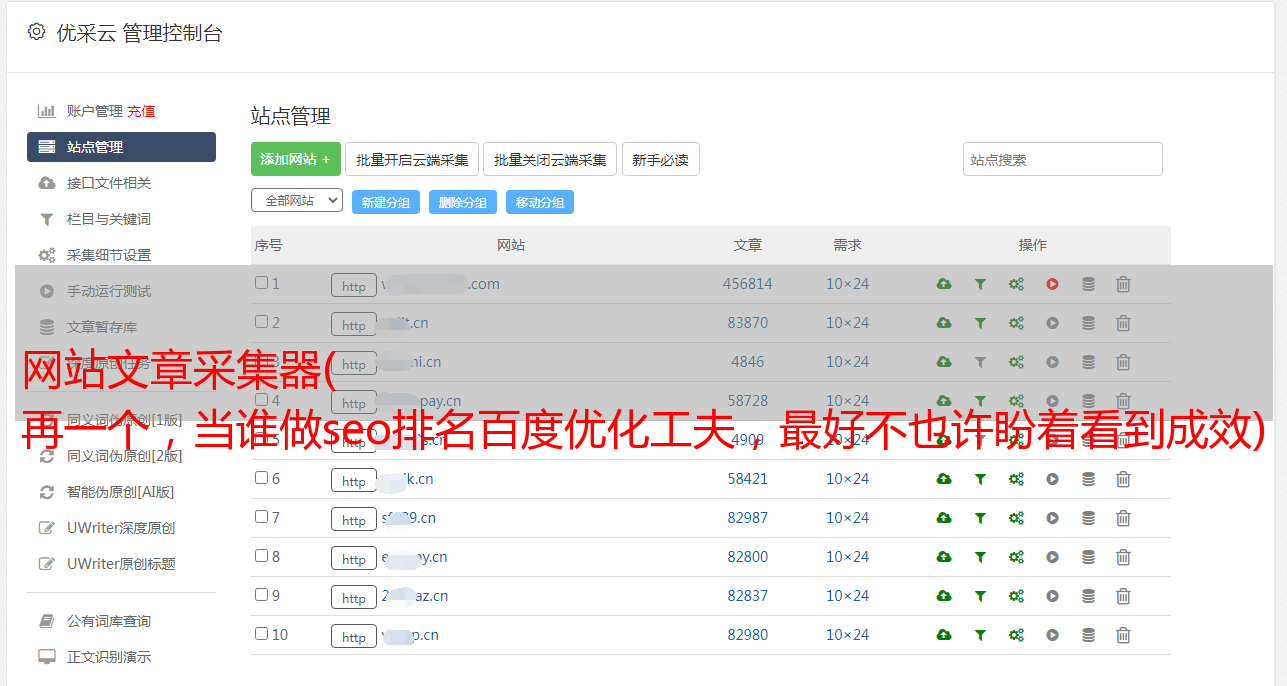
Task: Click the trash icon in row 1
Action: pos(1123,284)
